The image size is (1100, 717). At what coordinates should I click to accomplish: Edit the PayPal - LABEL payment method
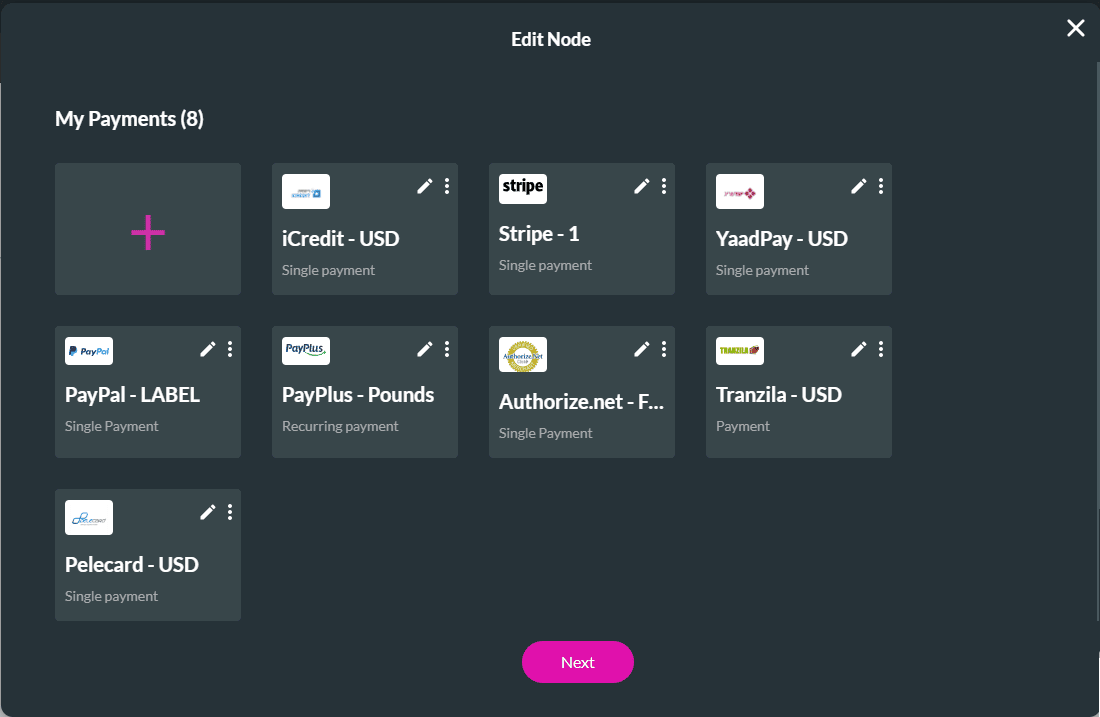click(x=207, y=349)
